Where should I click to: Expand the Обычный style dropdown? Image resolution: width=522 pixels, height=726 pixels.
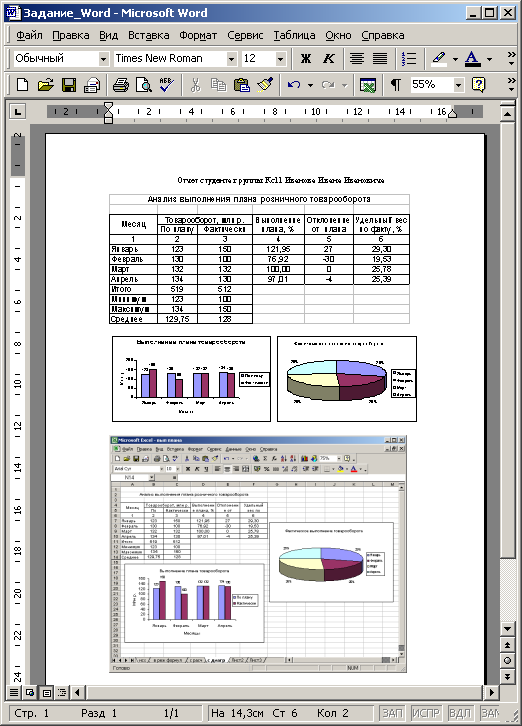pyautogui.click(x=103, y=59)
